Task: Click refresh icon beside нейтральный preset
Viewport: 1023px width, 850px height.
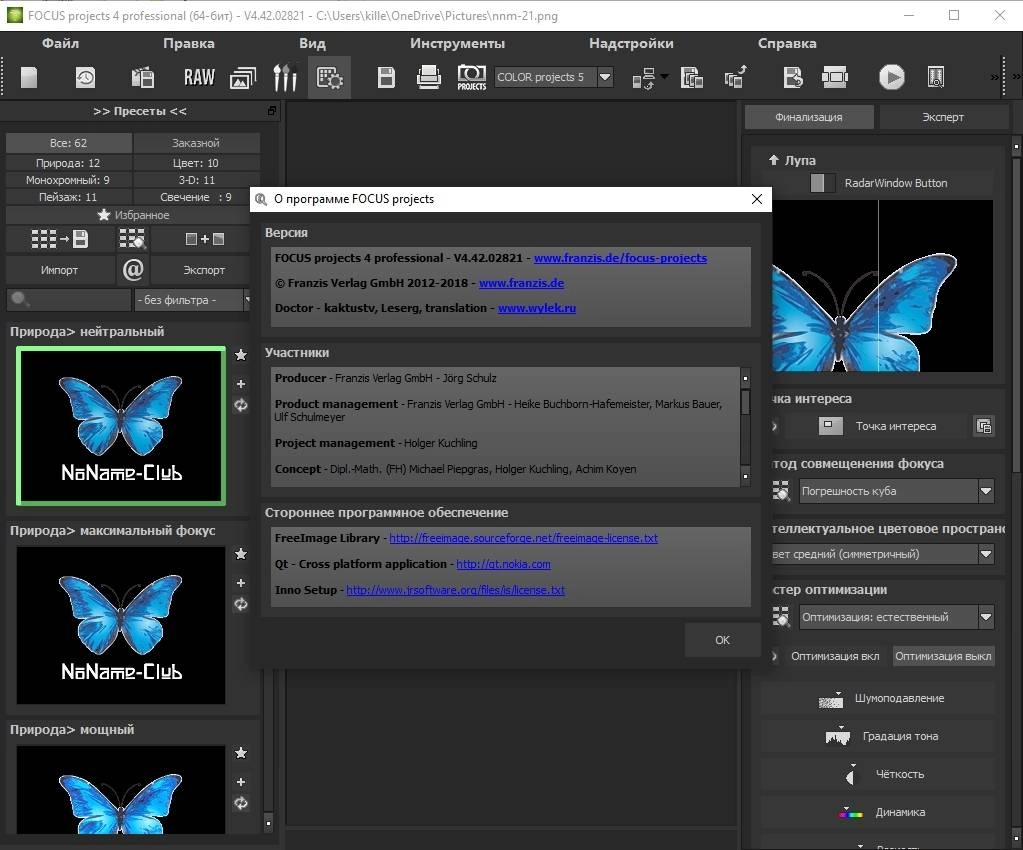Action: [x=241, y=405]
